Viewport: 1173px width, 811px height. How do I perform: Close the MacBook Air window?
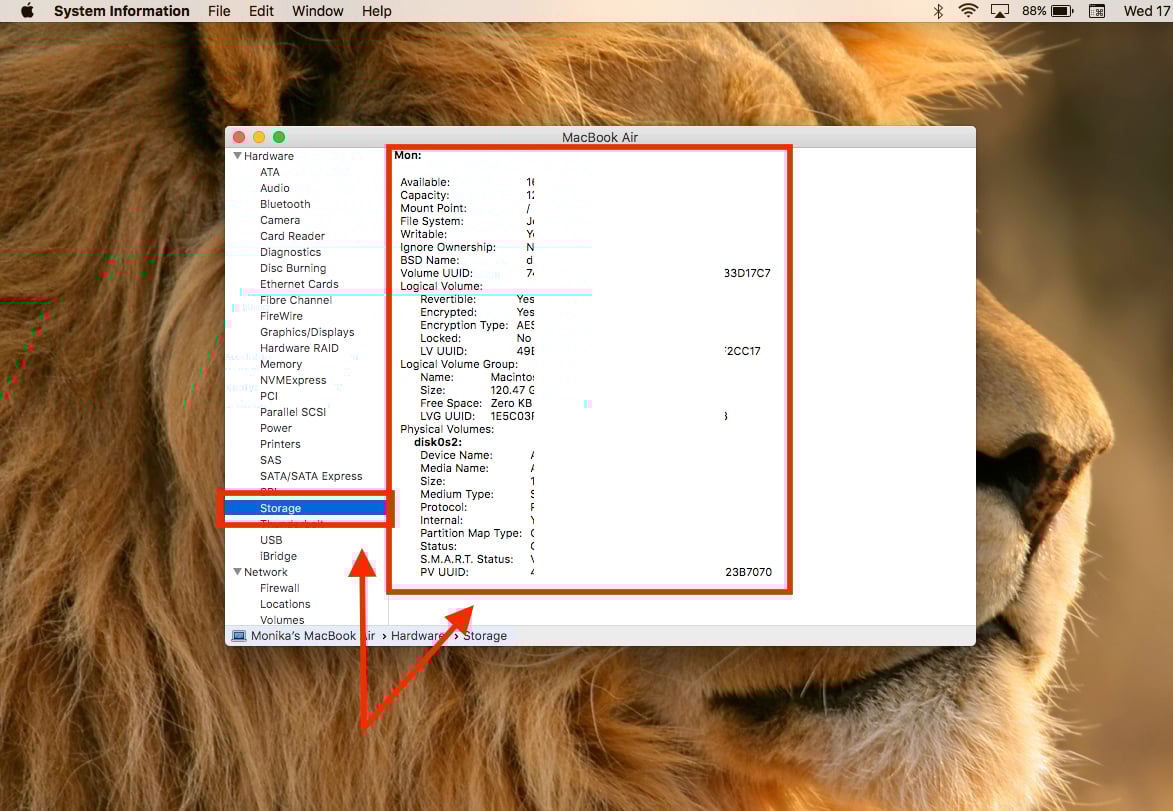point(239,137)
